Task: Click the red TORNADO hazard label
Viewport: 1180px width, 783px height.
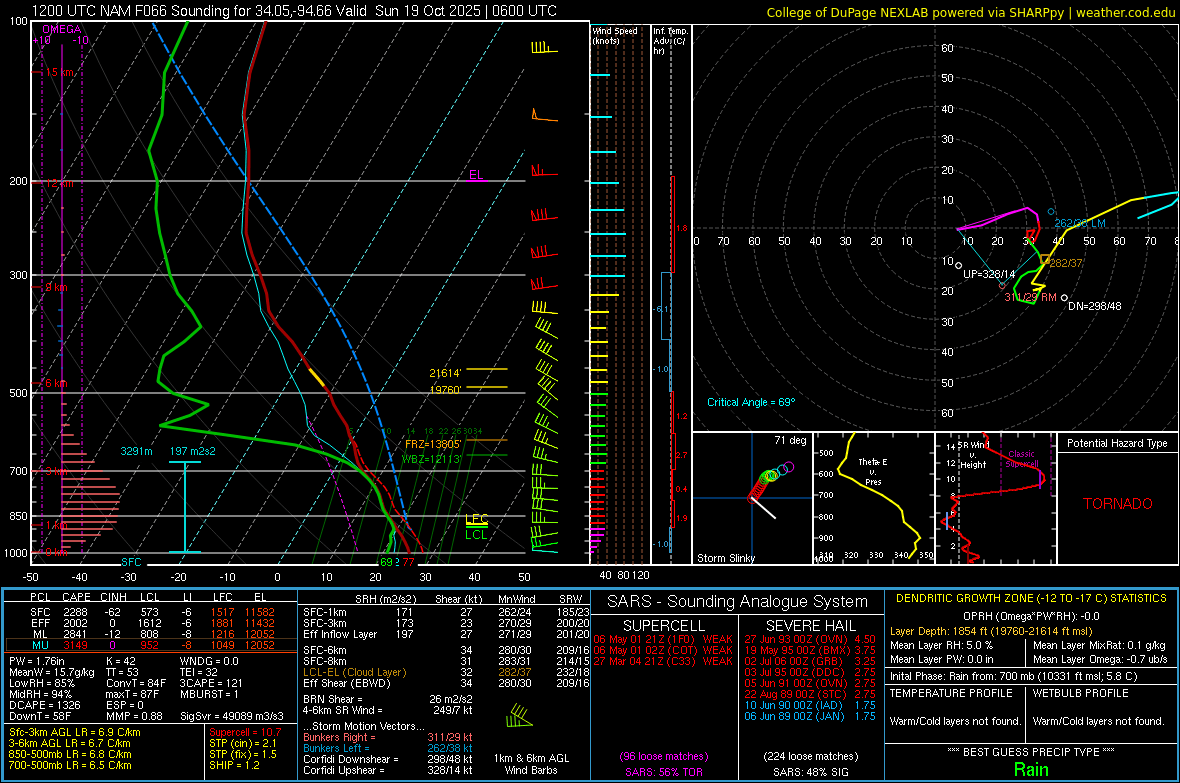Action: (x=1117, y=504)
